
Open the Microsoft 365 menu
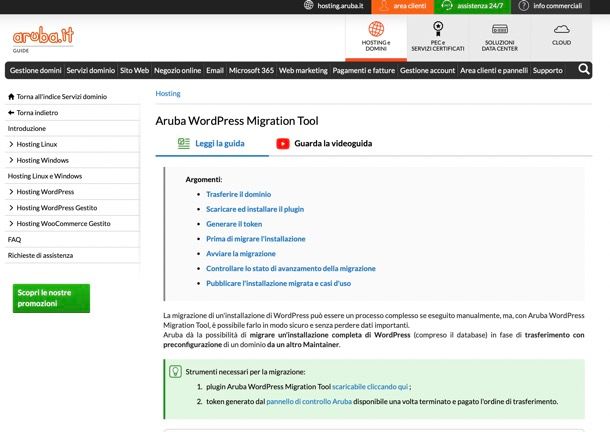click(251, 70)
